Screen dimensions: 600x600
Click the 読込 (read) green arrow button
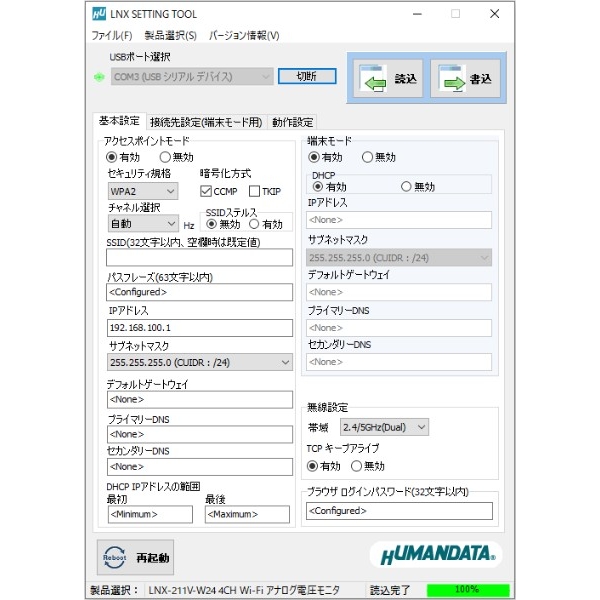tap(391, 78)
